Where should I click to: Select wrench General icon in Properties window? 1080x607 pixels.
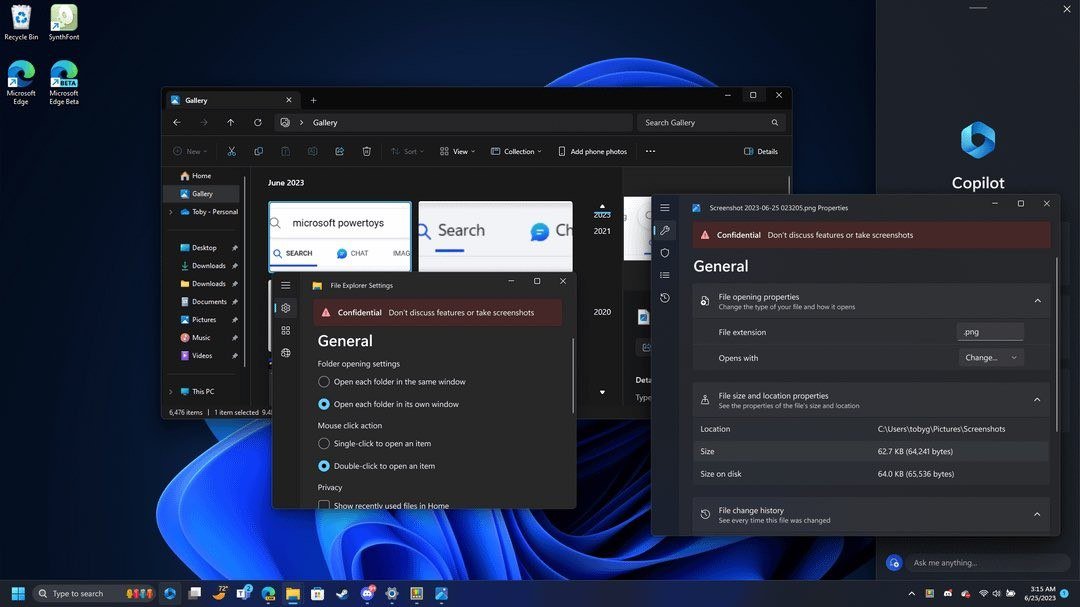tap(665, 230)
